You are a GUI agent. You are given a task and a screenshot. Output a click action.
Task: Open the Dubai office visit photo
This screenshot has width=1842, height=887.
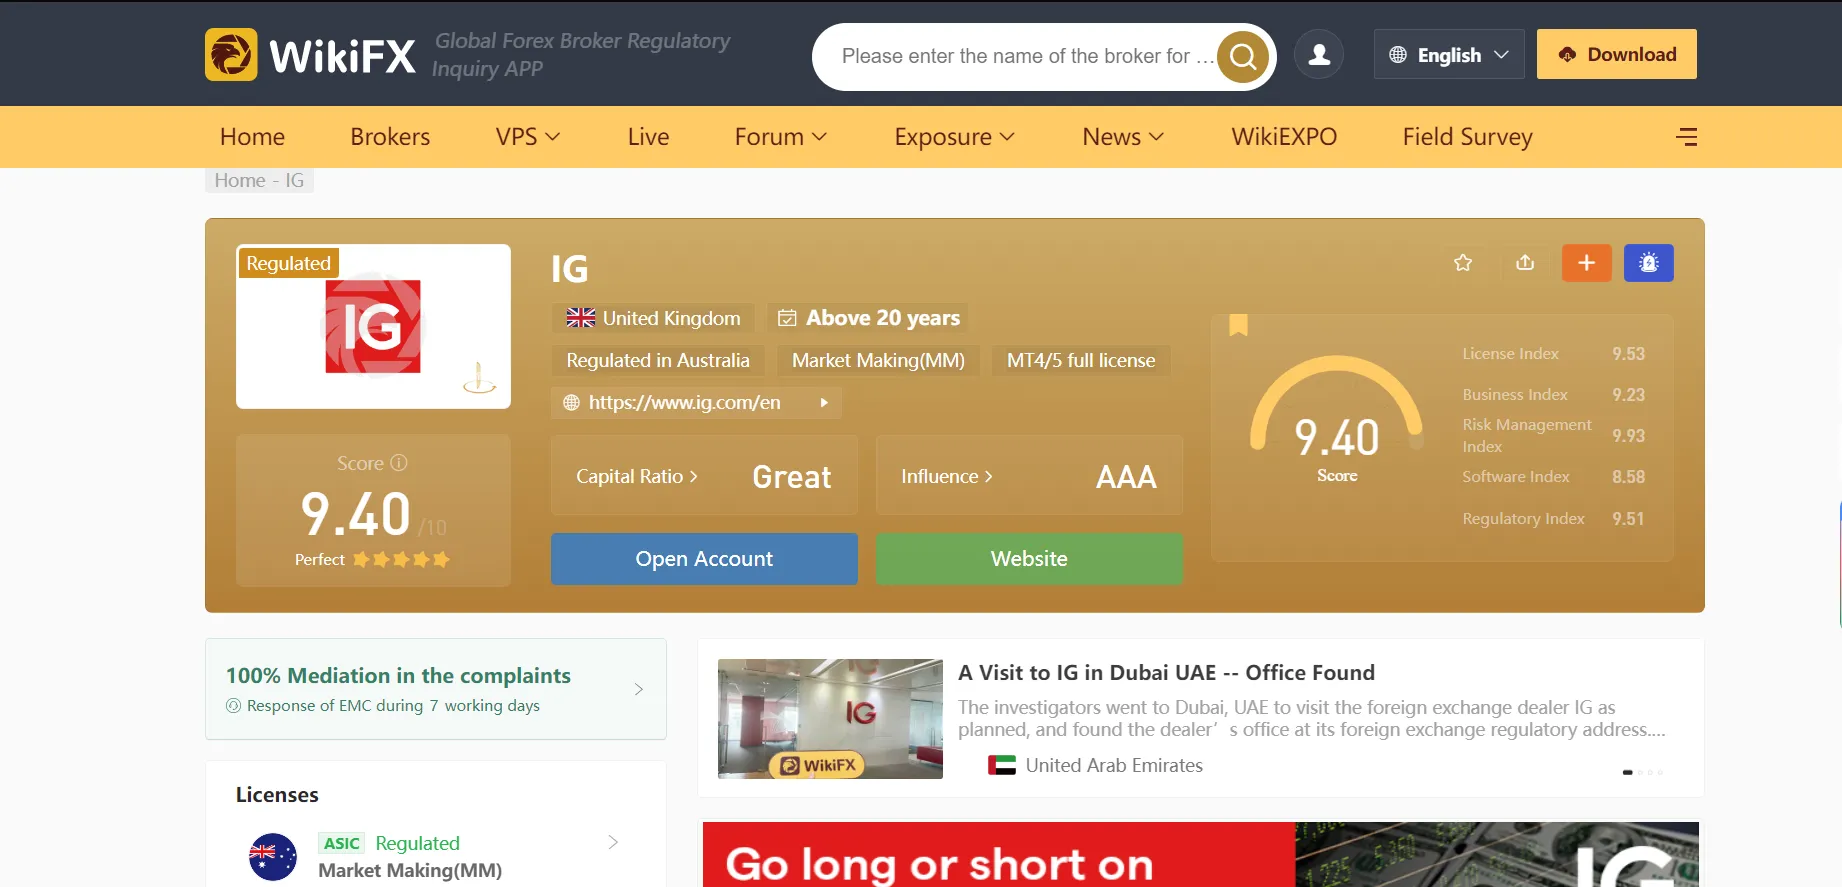point(830,719)
